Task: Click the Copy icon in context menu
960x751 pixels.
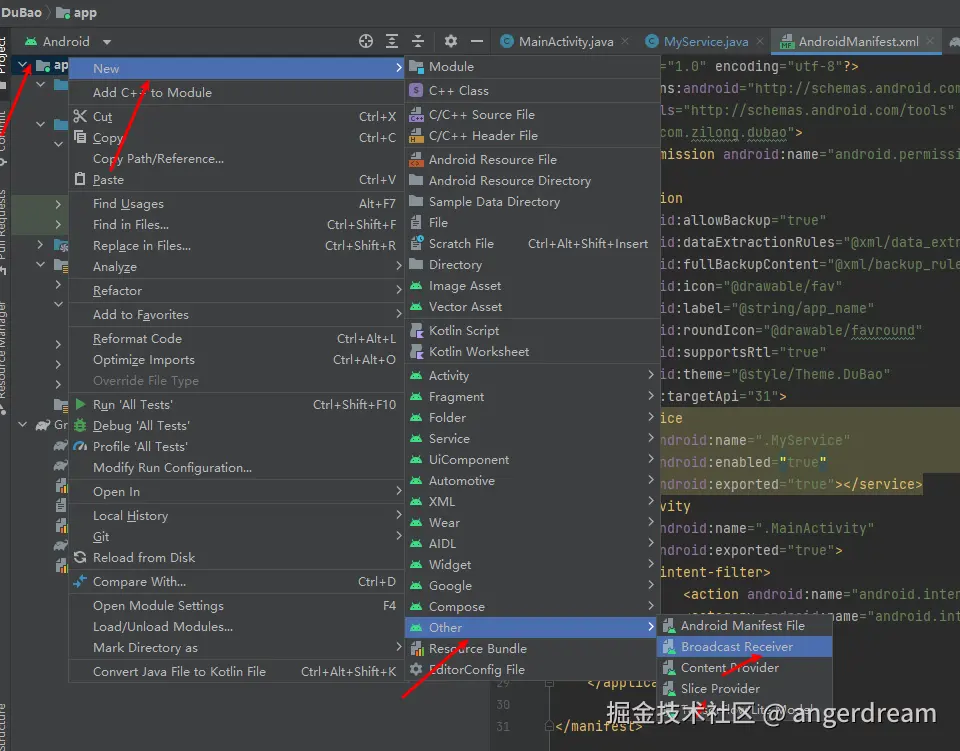Action: [80, 136]
